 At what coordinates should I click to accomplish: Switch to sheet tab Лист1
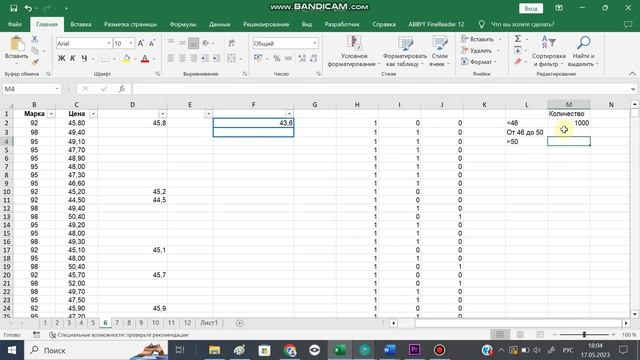pos(209,323)
